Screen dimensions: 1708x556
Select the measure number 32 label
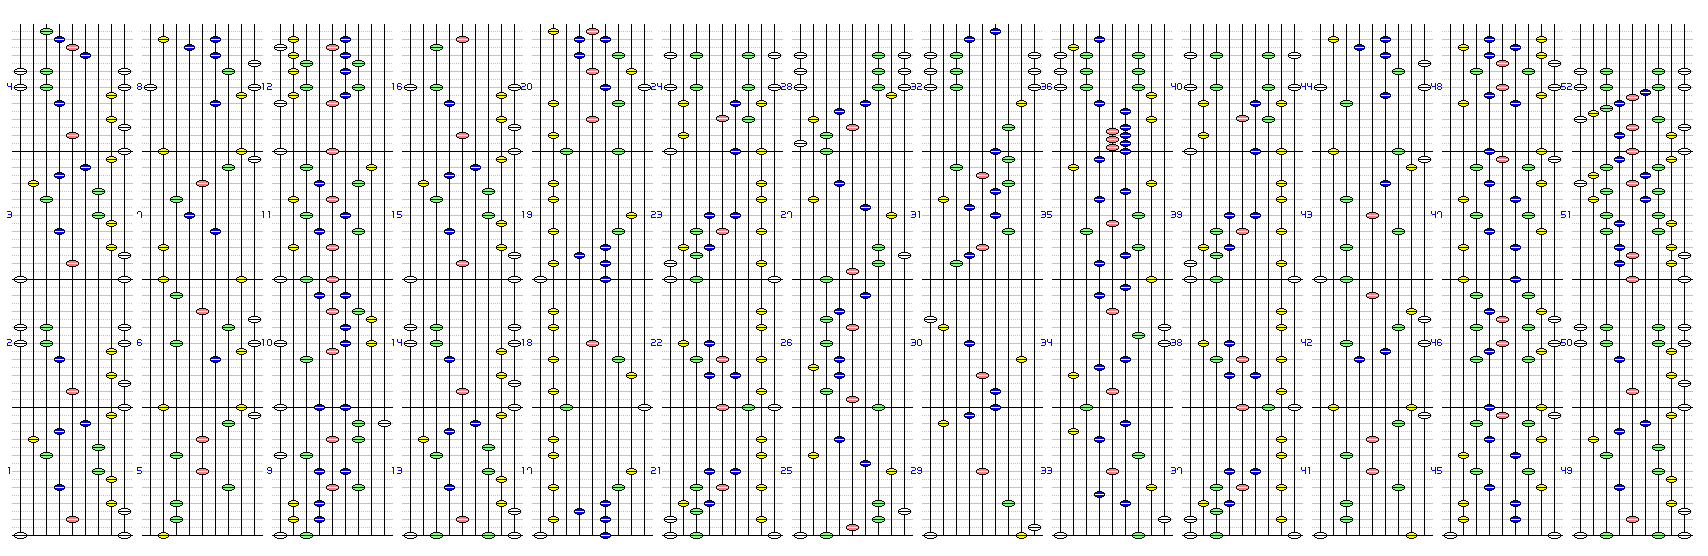click(x=916, y=87)
